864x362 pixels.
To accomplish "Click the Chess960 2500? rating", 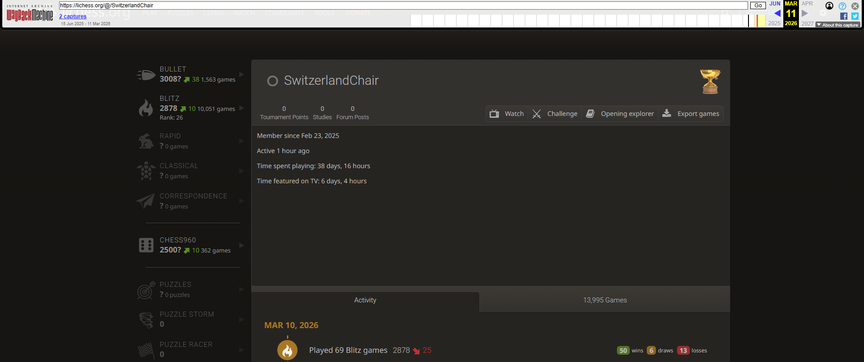I will 170,250.
